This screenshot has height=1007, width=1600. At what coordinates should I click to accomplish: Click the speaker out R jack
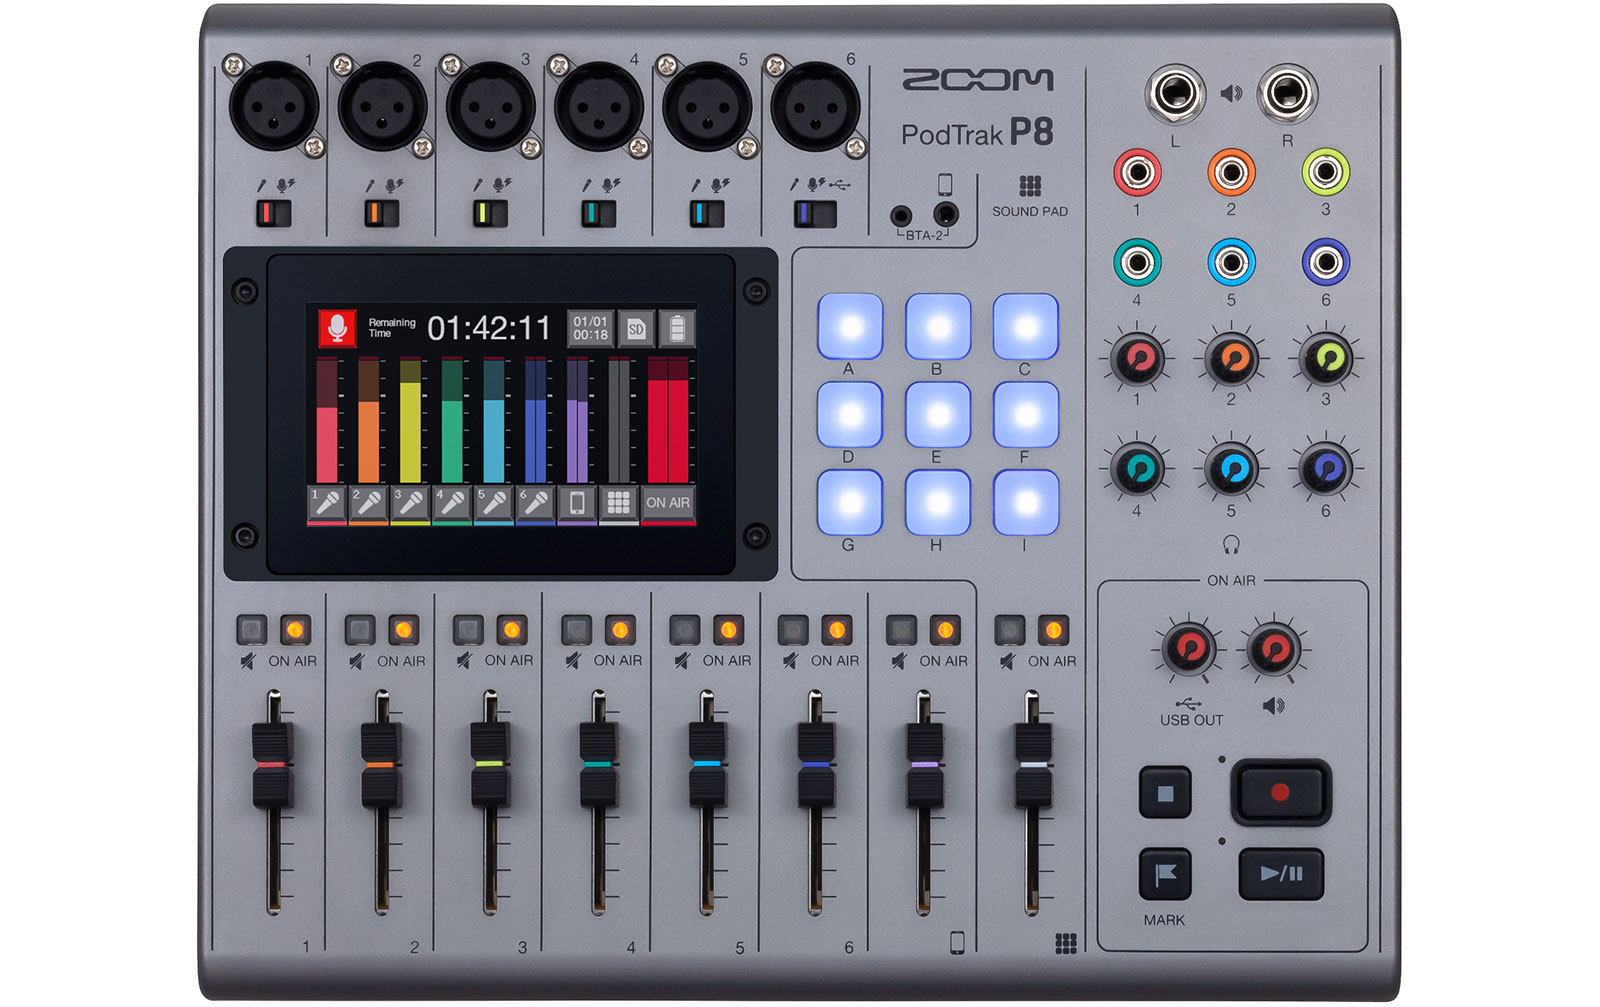[1287, 94]
